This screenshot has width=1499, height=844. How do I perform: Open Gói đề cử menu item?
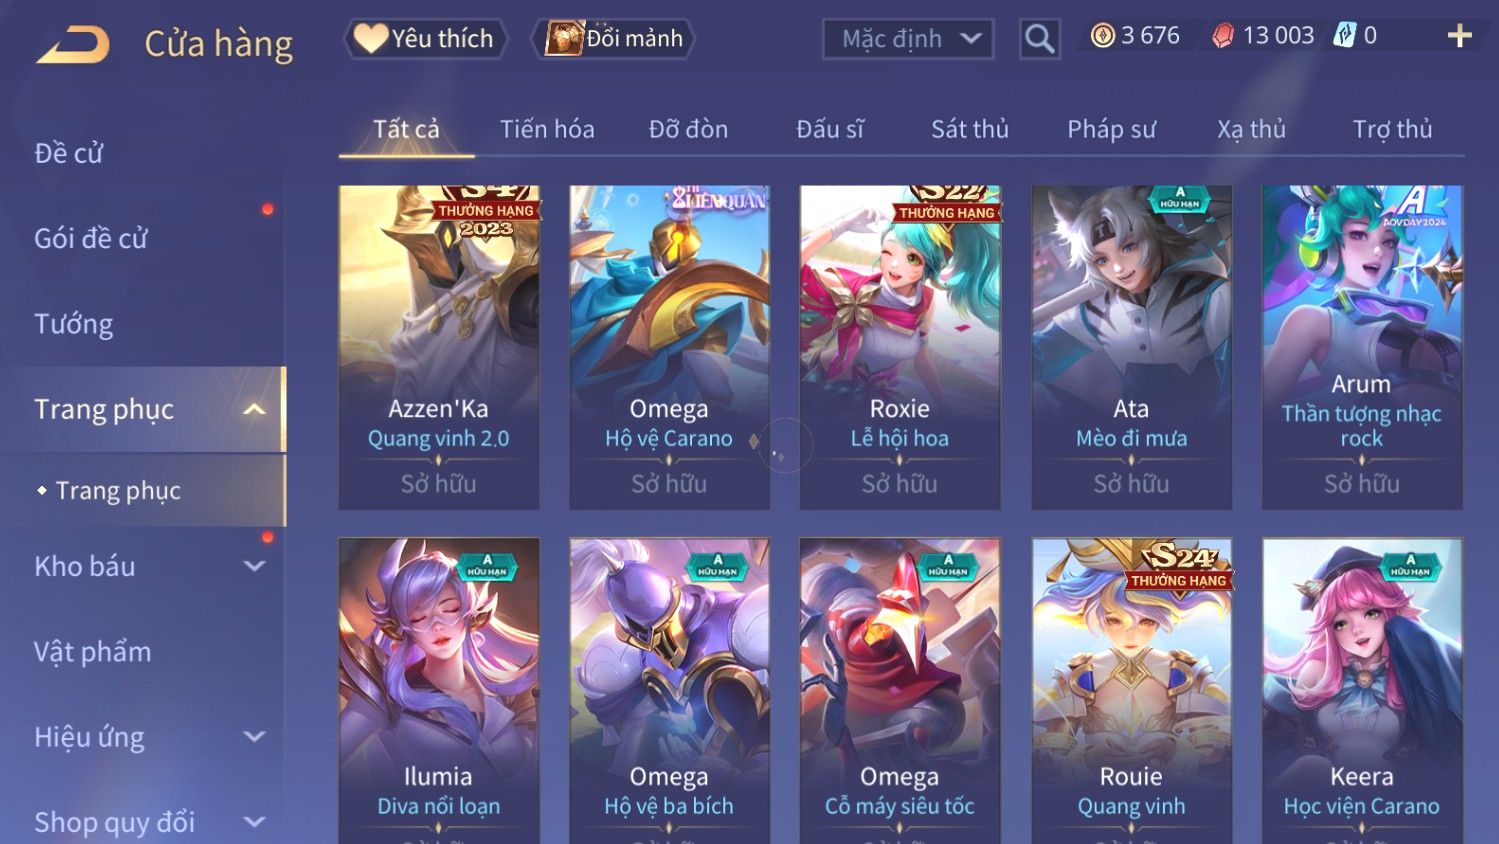tap(91, 239)
